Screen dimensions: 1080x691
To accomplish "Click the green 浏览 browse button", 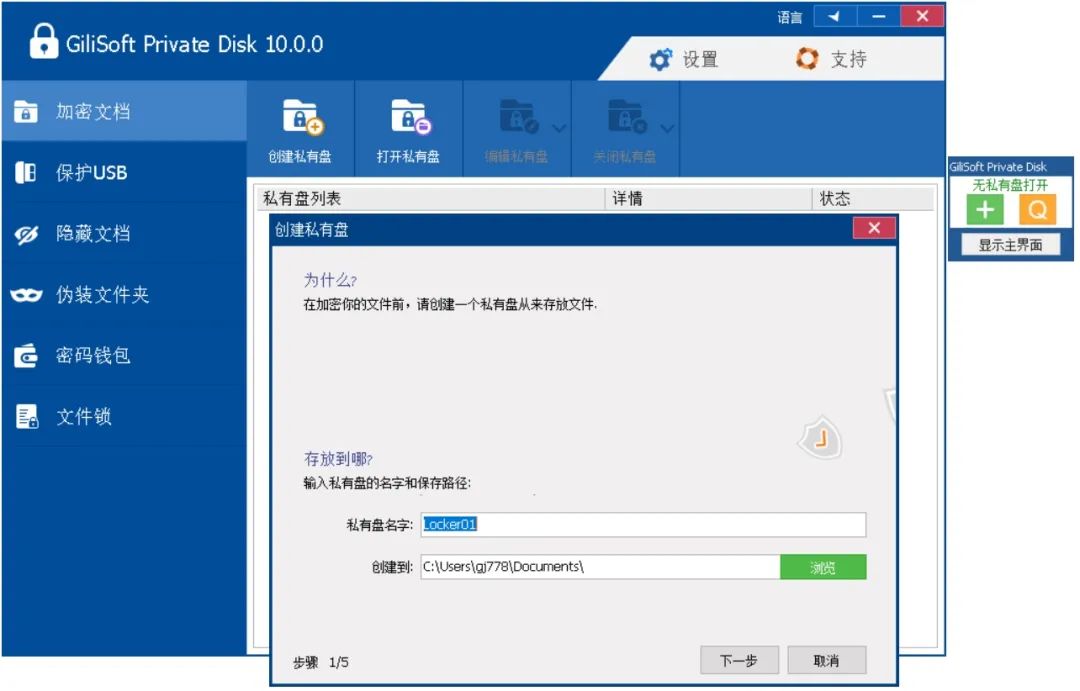I will [823, 567].
